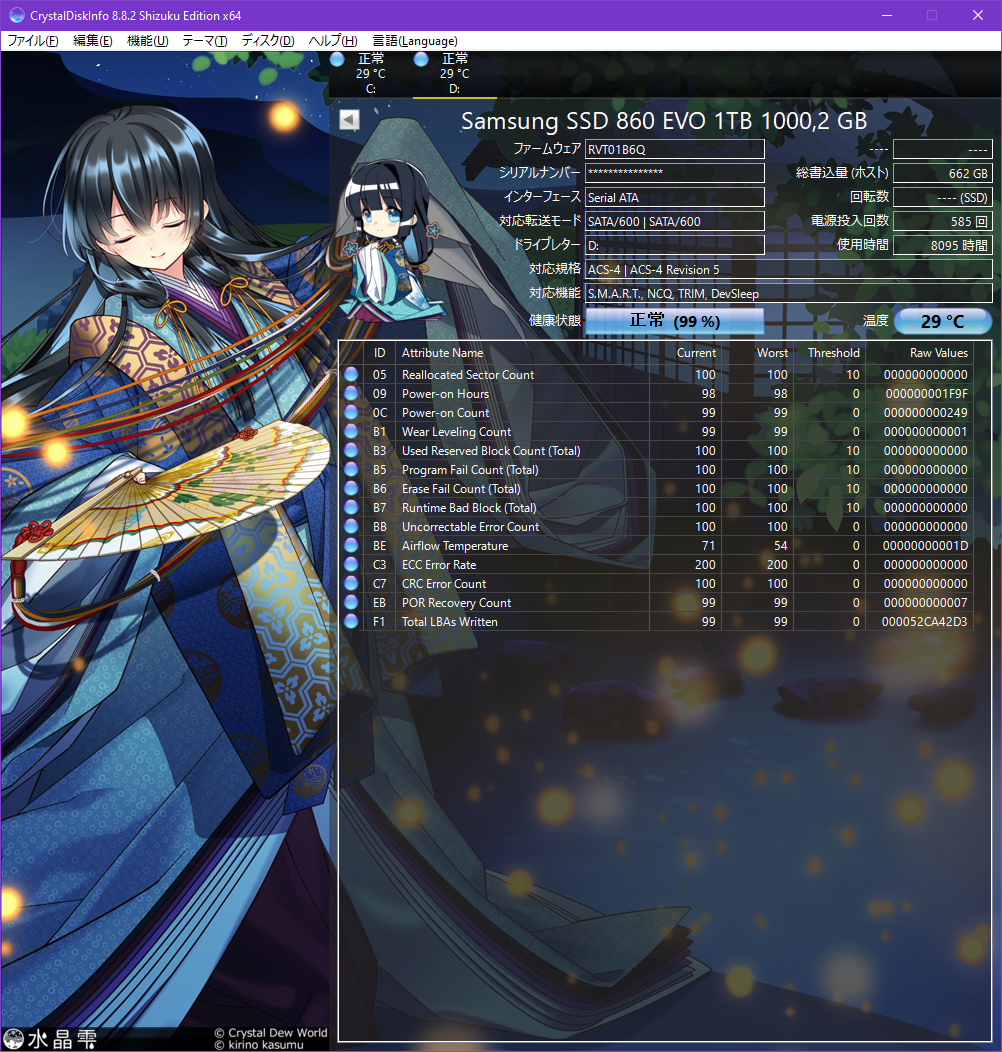The height and width of the screenshot is (1052, 1002).
Task: Click status orb for Runtime Bad Block
Action: click(351, 507)
